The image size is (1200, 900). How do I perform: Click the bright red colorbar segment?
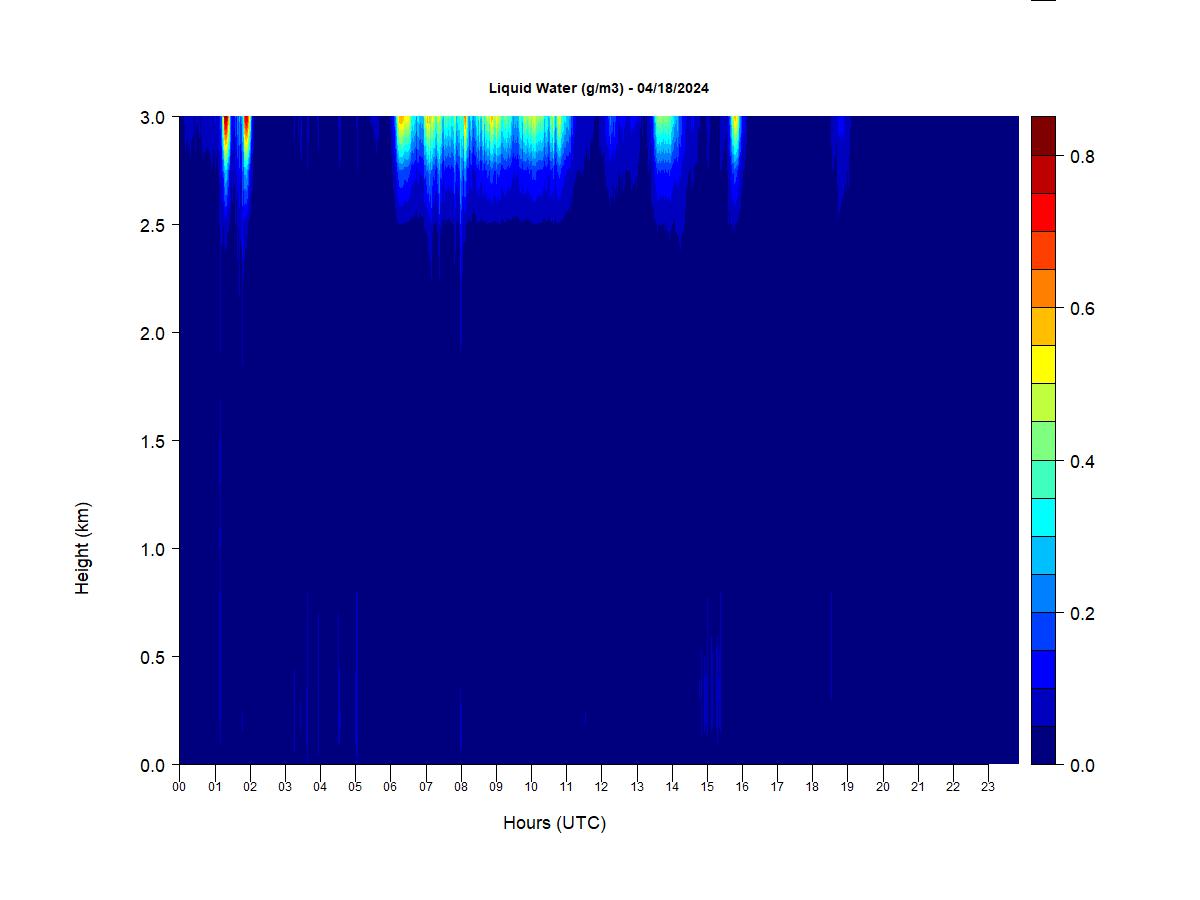[x=1043, y=213]
